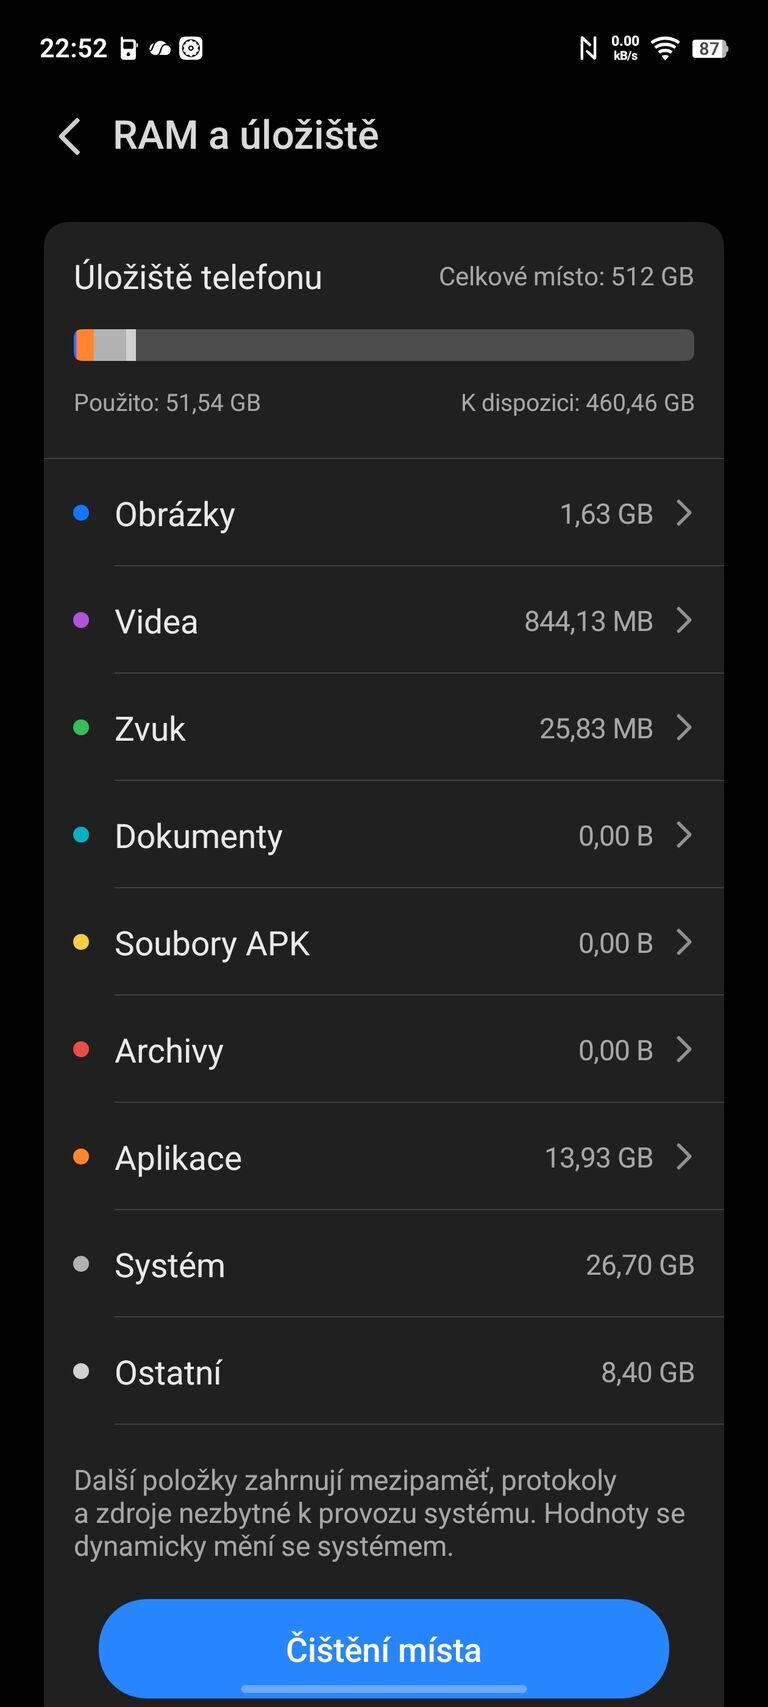The height and width of the screenshot is (1707, 768).
Task: Tap the green dot beside Zvuk
Action: pos(82,728)
